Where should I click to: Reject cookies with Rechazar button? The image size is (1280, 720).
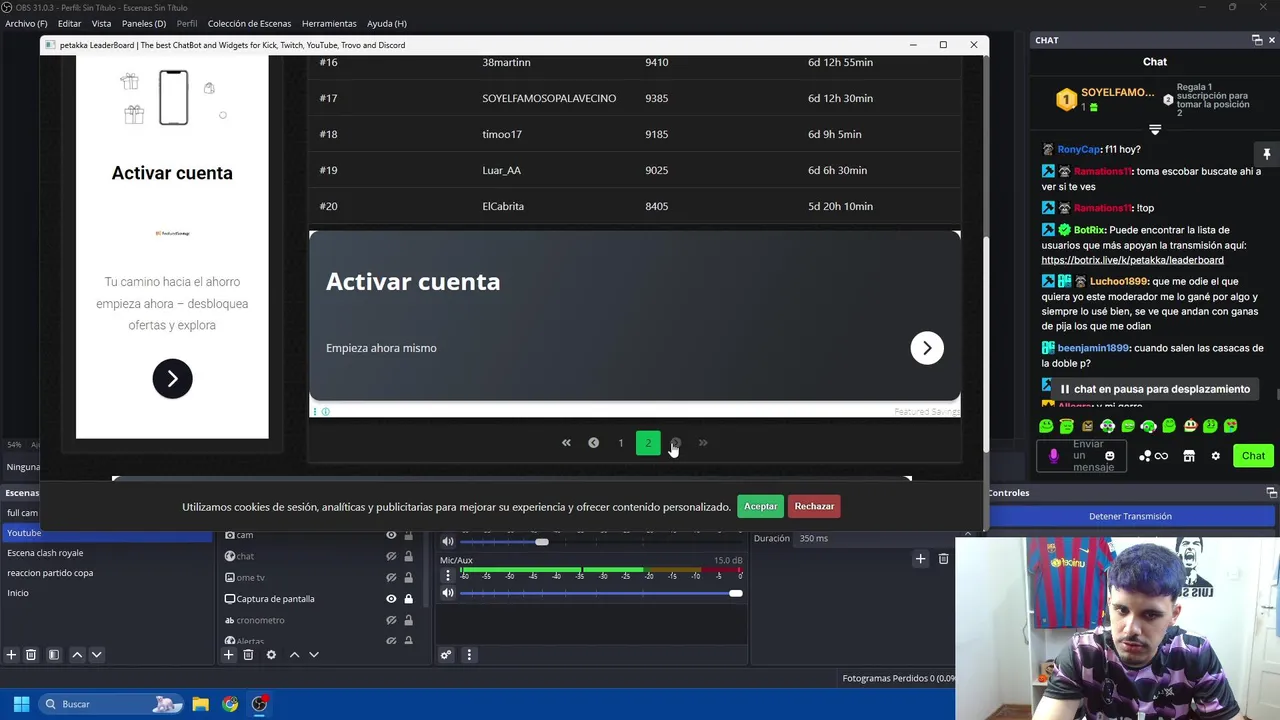click(x=814, y=507)
